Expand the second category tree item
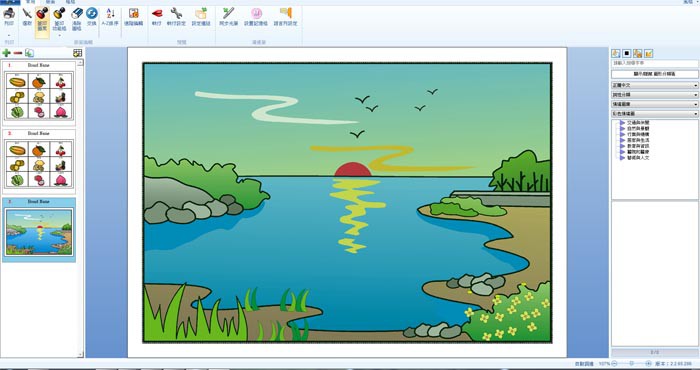 [x=622, y=129]
